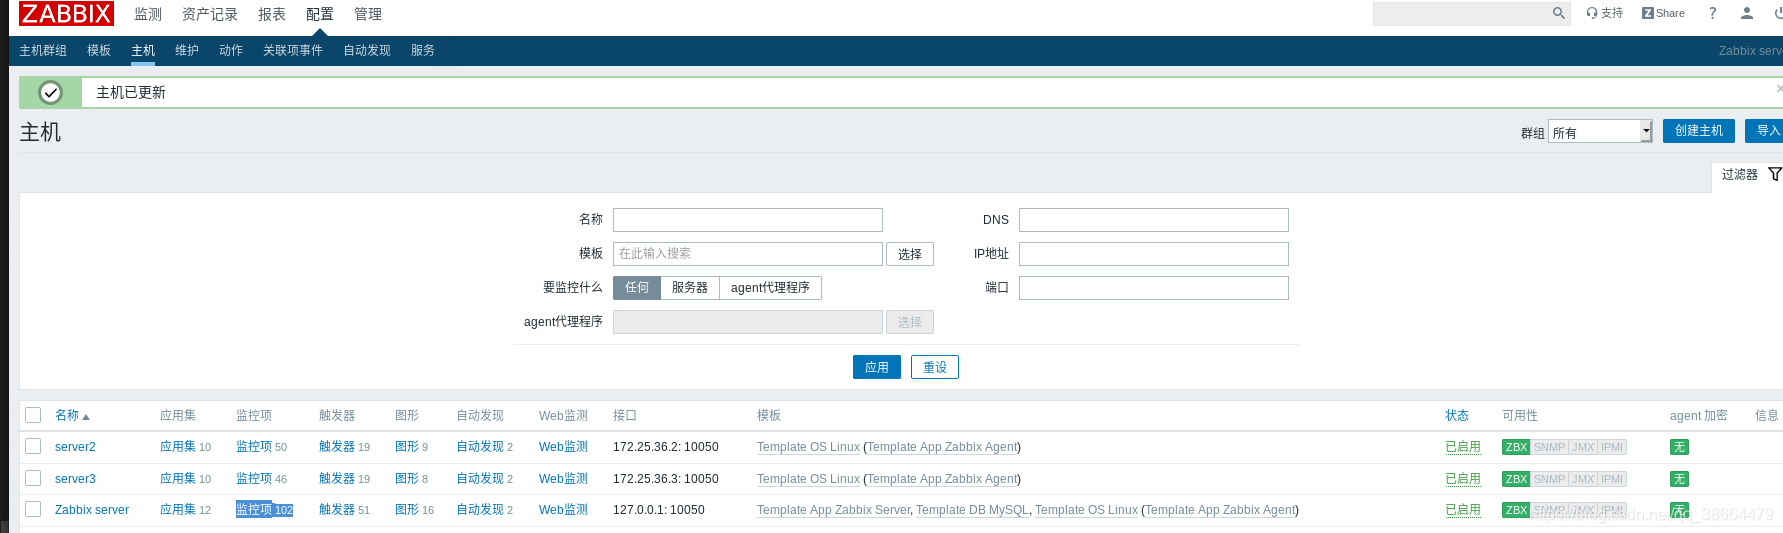Open the 监测 top menu
The height and width of the screenshot is (533, 1783).
[148, 14]
